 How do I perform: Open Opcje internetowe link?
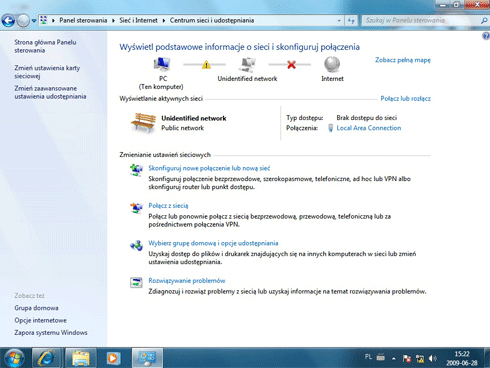pyautogui.click(x=40, y=320)
